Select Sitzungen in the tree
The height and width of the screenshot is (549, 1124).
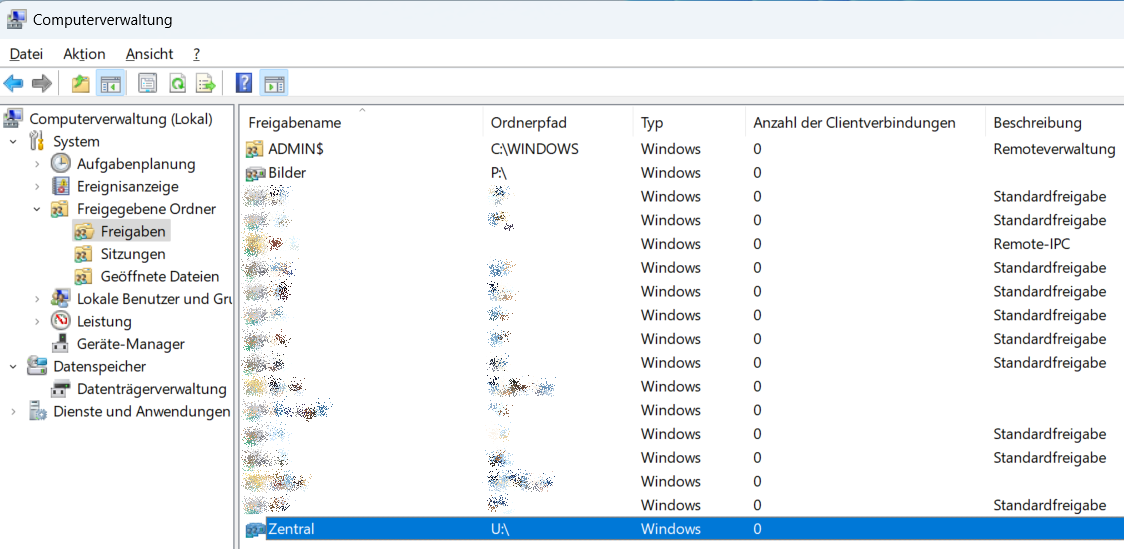click(133, 254)
